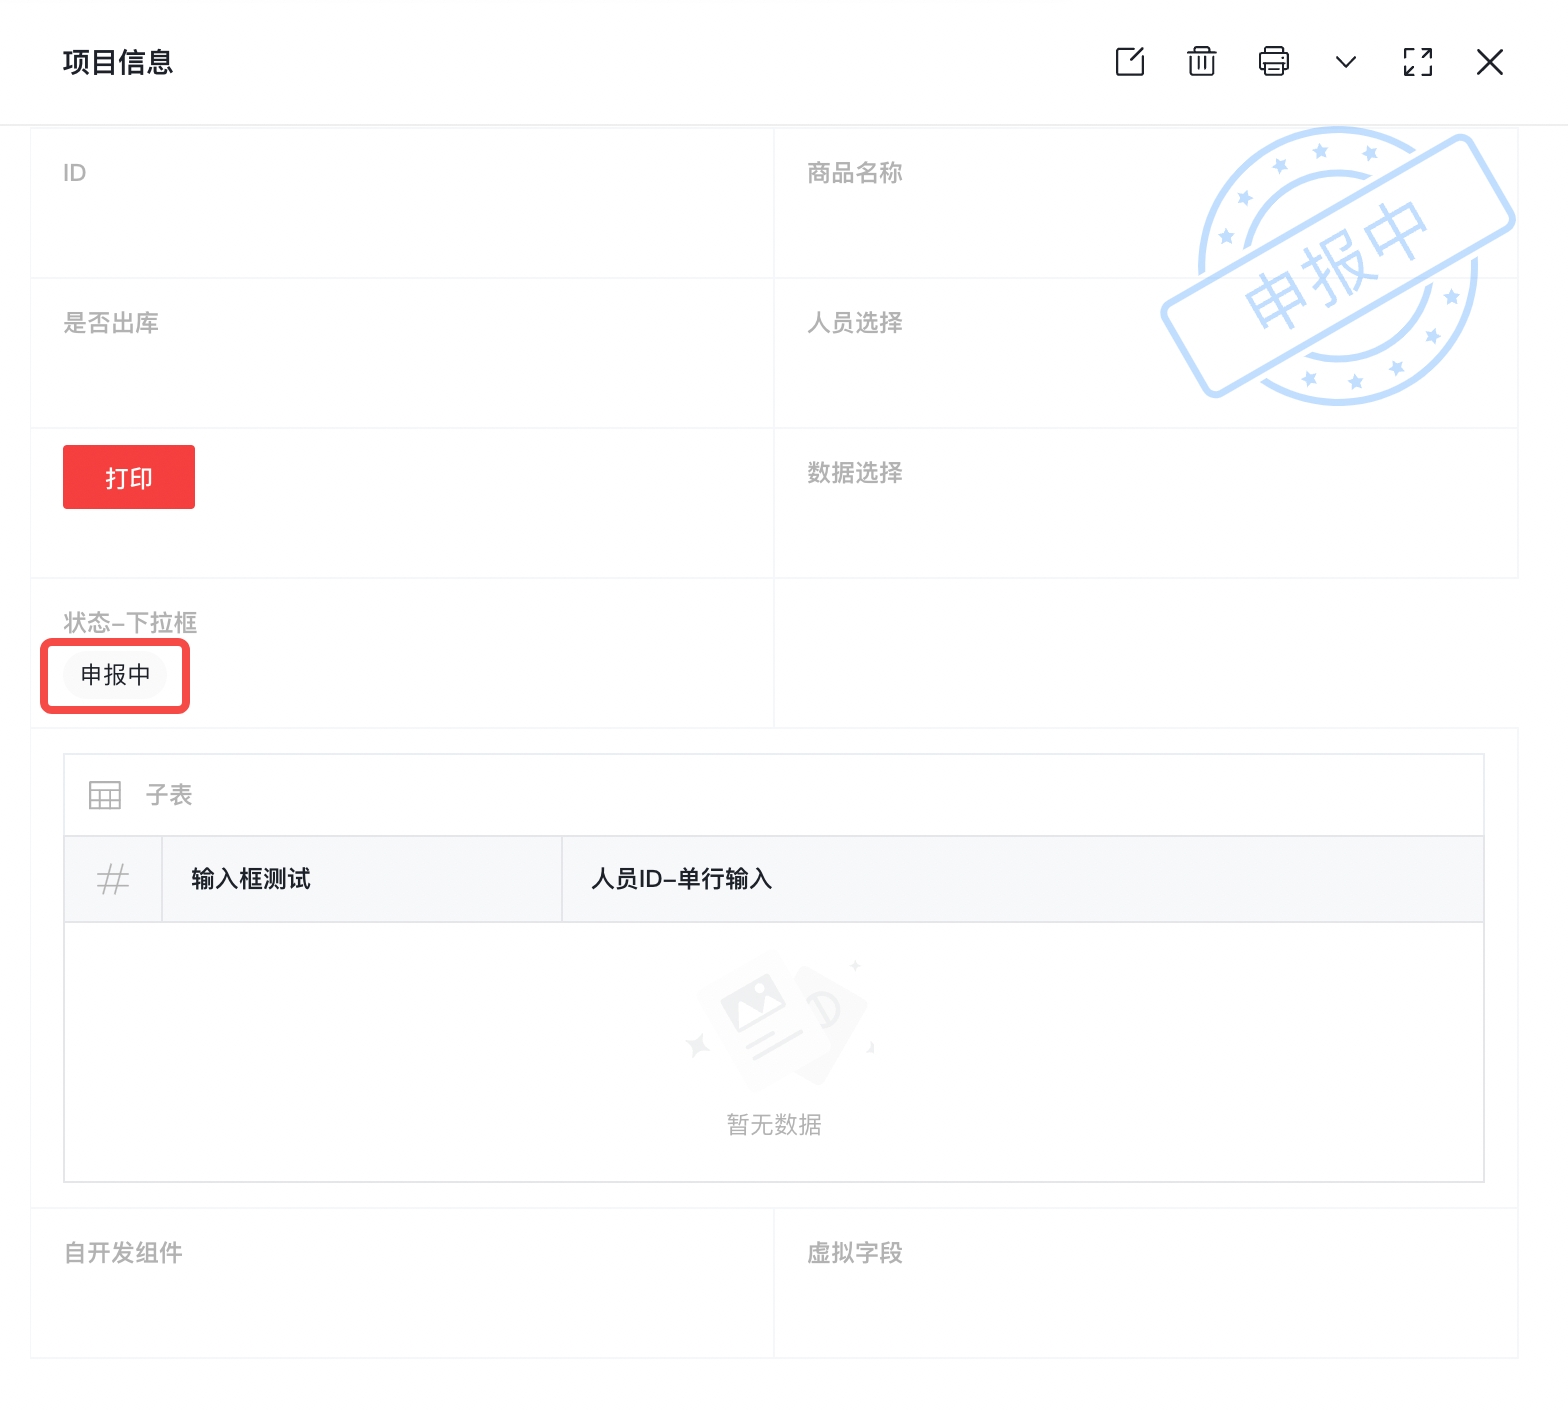The width and height of the screenshot is (1568, 1410).
Task: Click the printer icon in header
Action: [x=1273, y=62]
